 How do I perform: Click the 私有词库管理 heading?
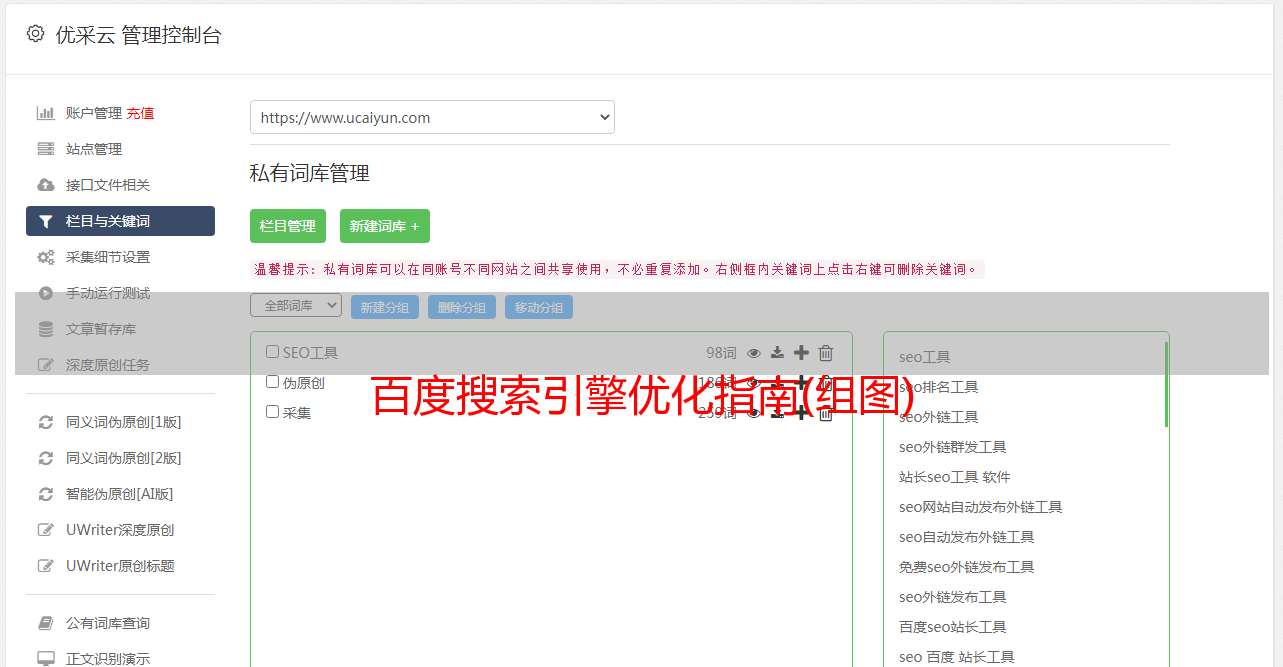click(x=310, y=173)
